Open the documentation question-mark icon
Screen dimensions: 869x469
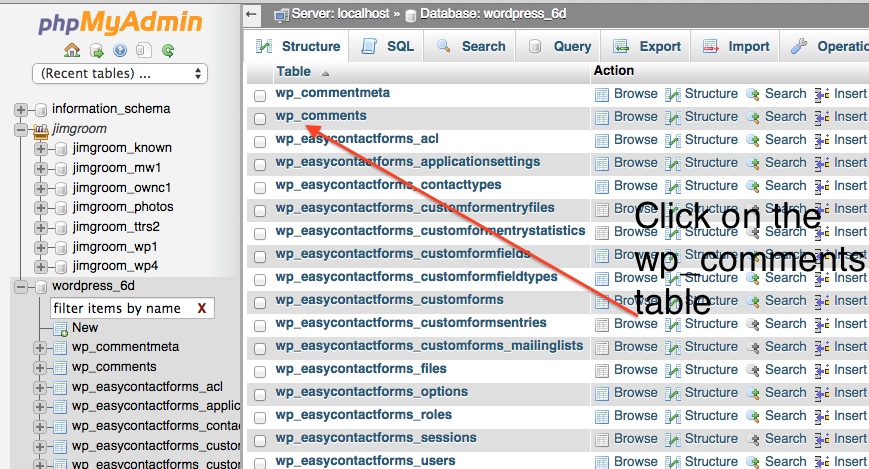120,51
